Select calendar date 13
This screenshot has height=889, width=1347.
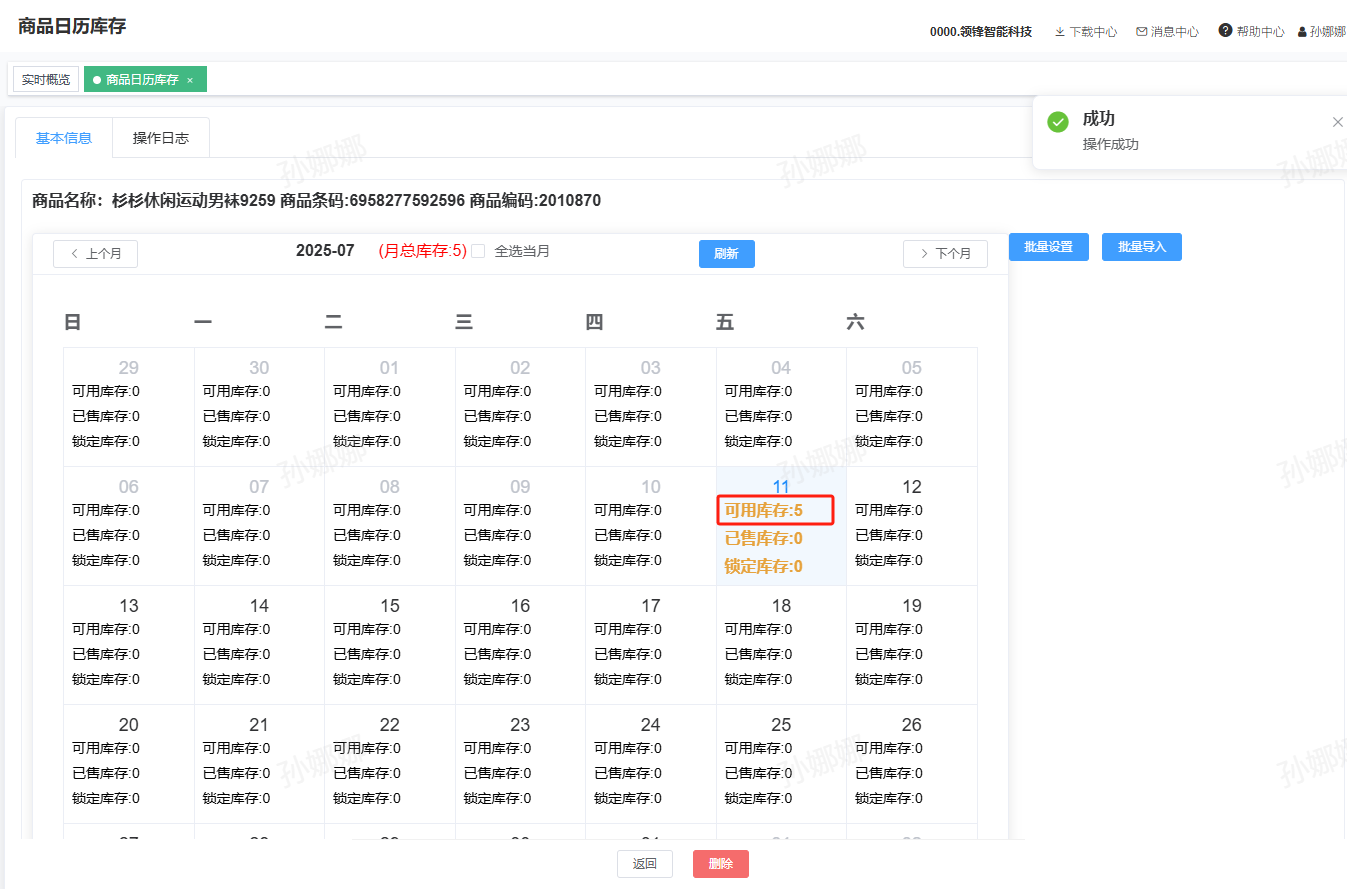pyautogui.click(x=129, y=606)
